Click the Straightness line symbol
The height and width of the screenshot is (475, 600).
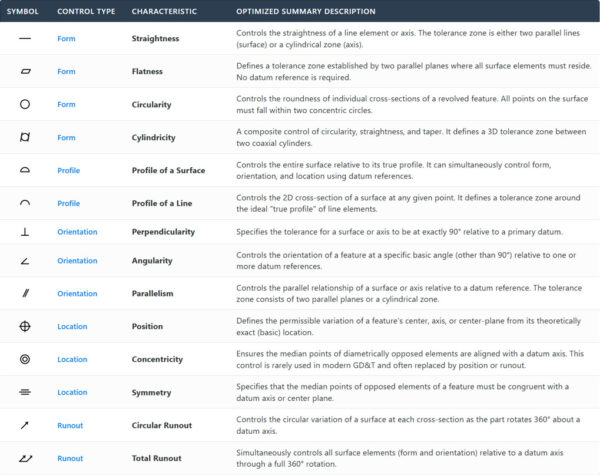(25, 38)
